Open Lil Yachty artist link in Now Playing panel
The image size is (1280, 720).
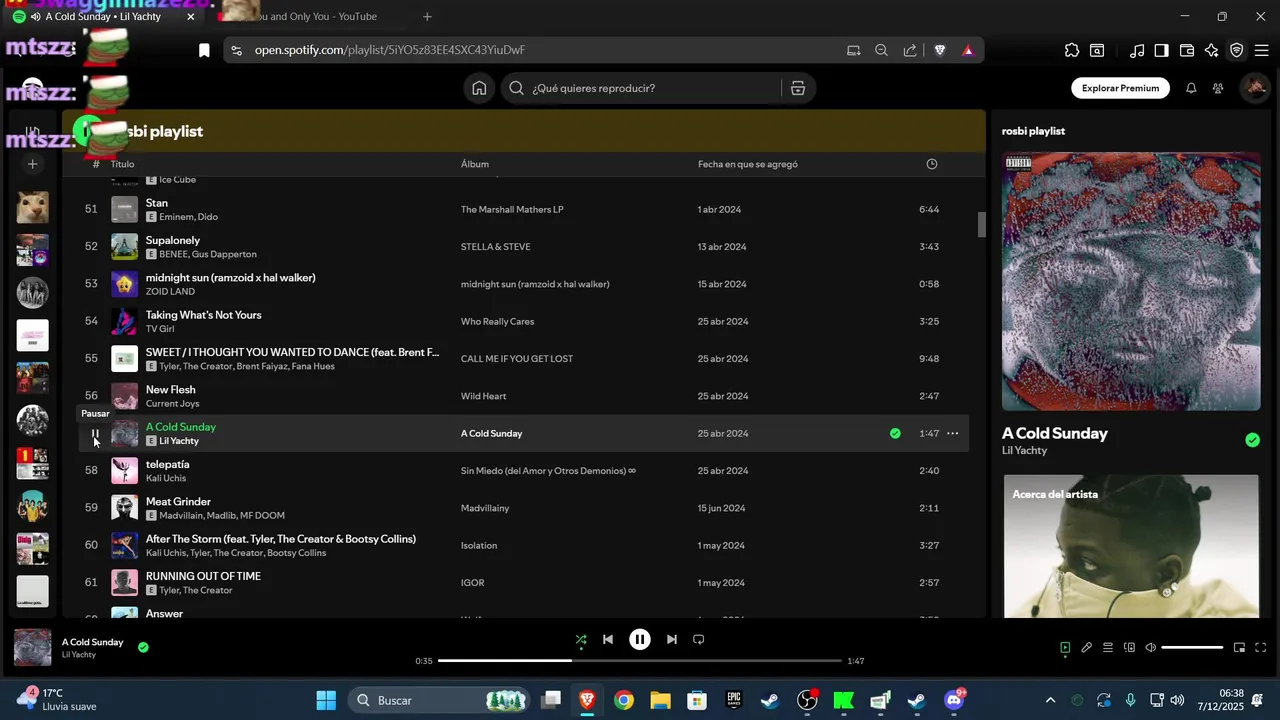[x=1024, y=451]
